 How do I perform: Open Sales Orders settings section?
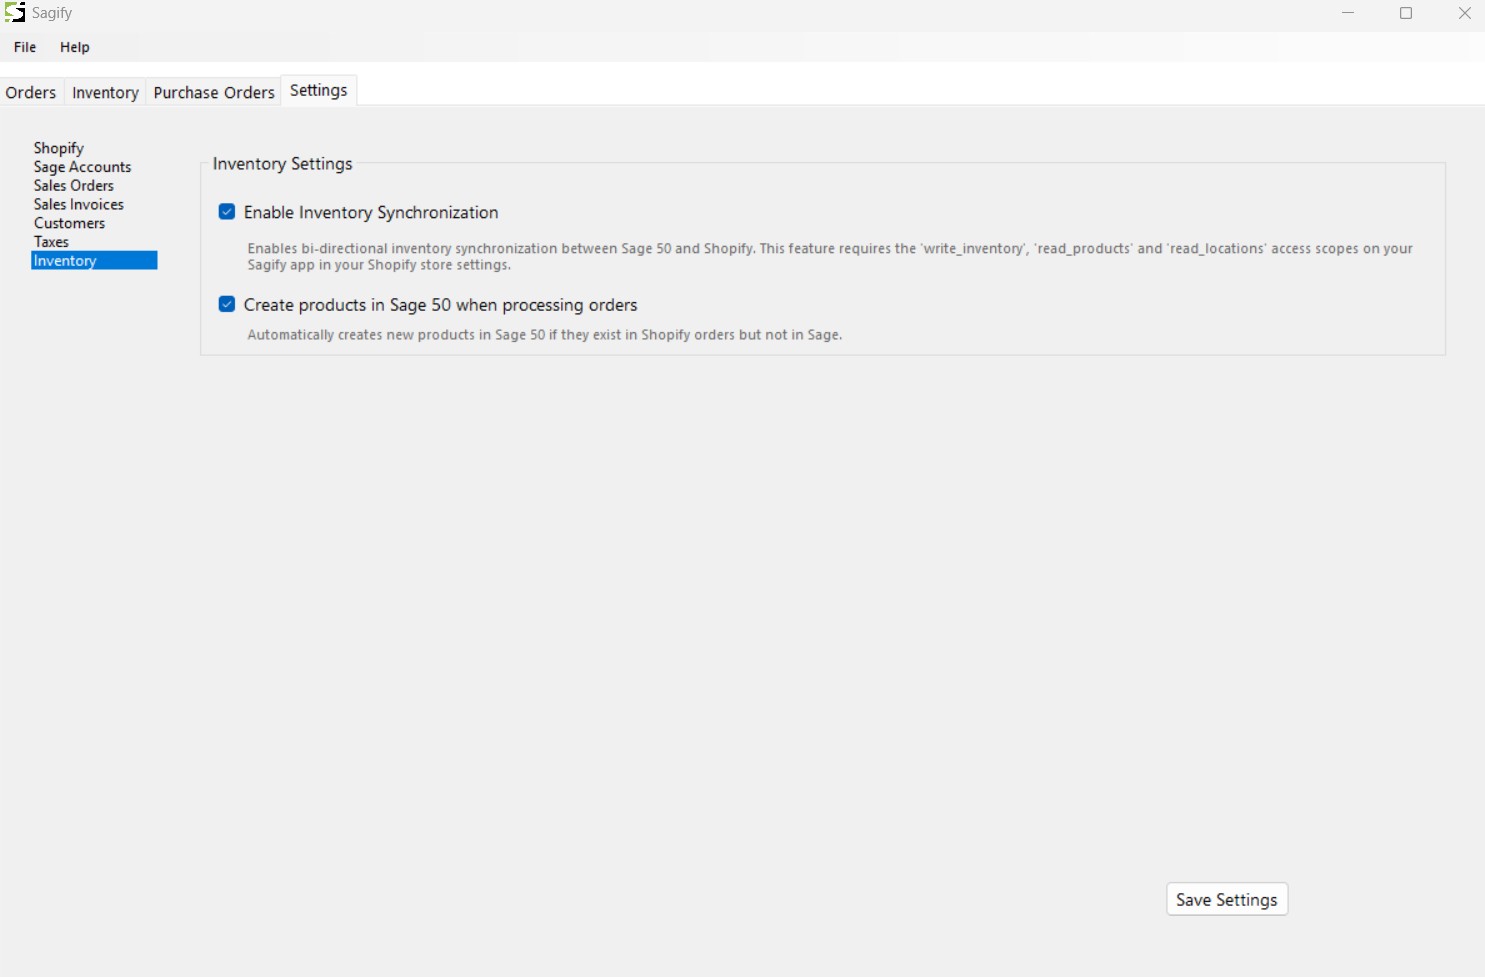coord(74,186)
